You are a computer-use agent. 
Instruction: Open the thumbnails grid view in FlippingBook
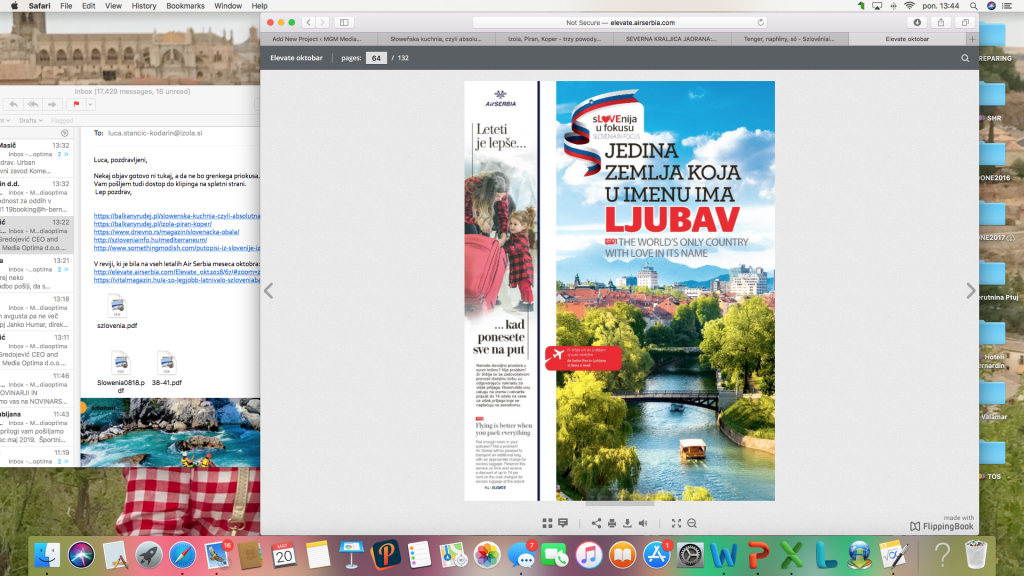(x=547, y=523)
